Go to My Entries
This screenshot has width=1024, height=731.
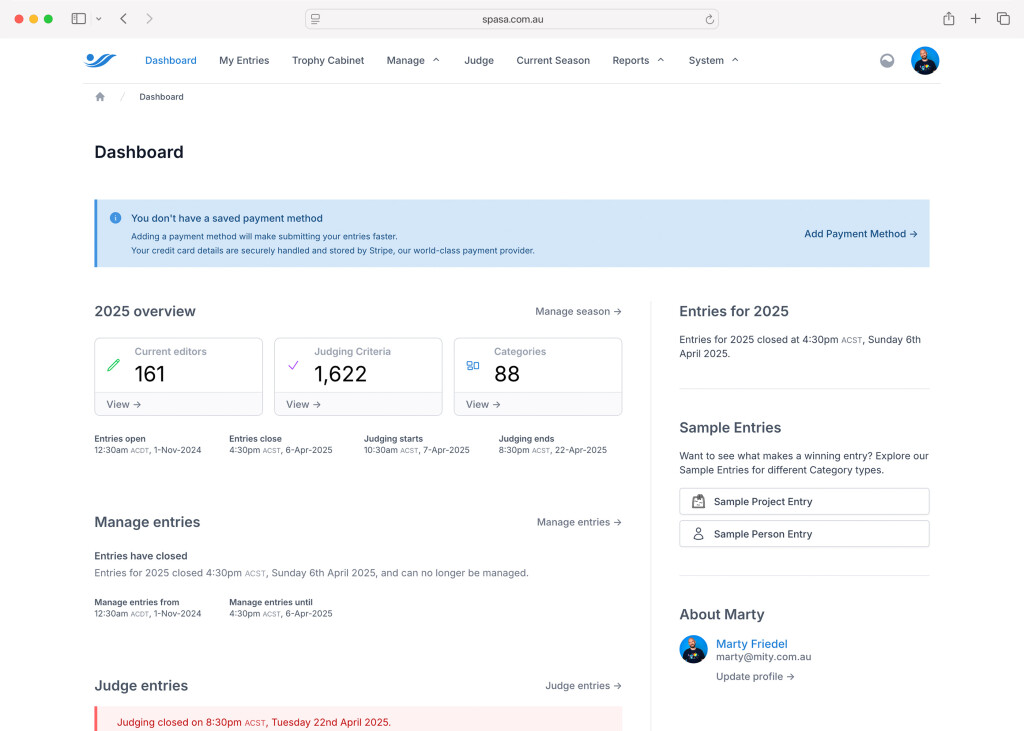pos(244,60)
